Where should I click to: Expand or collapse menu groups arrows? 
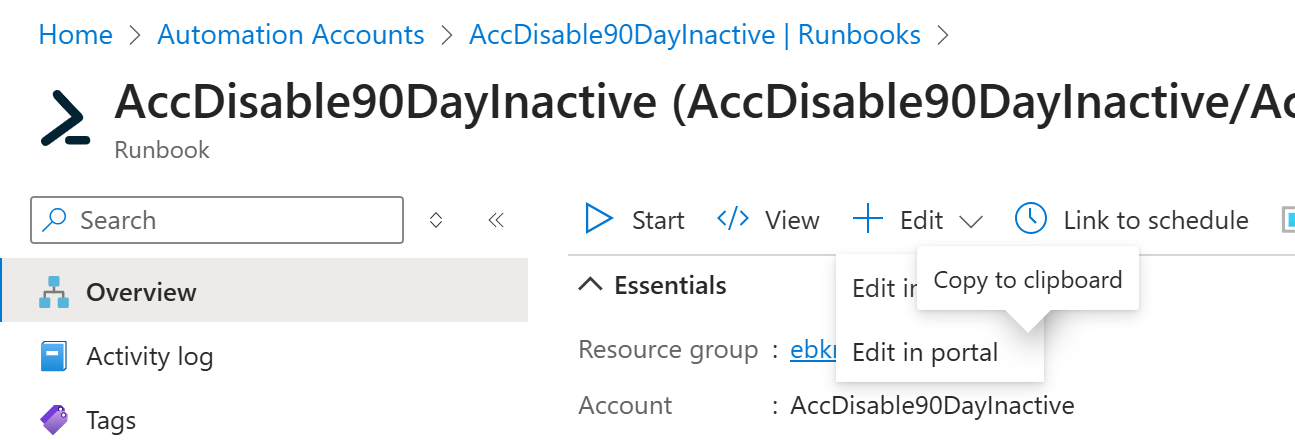(x=436, y=220)
